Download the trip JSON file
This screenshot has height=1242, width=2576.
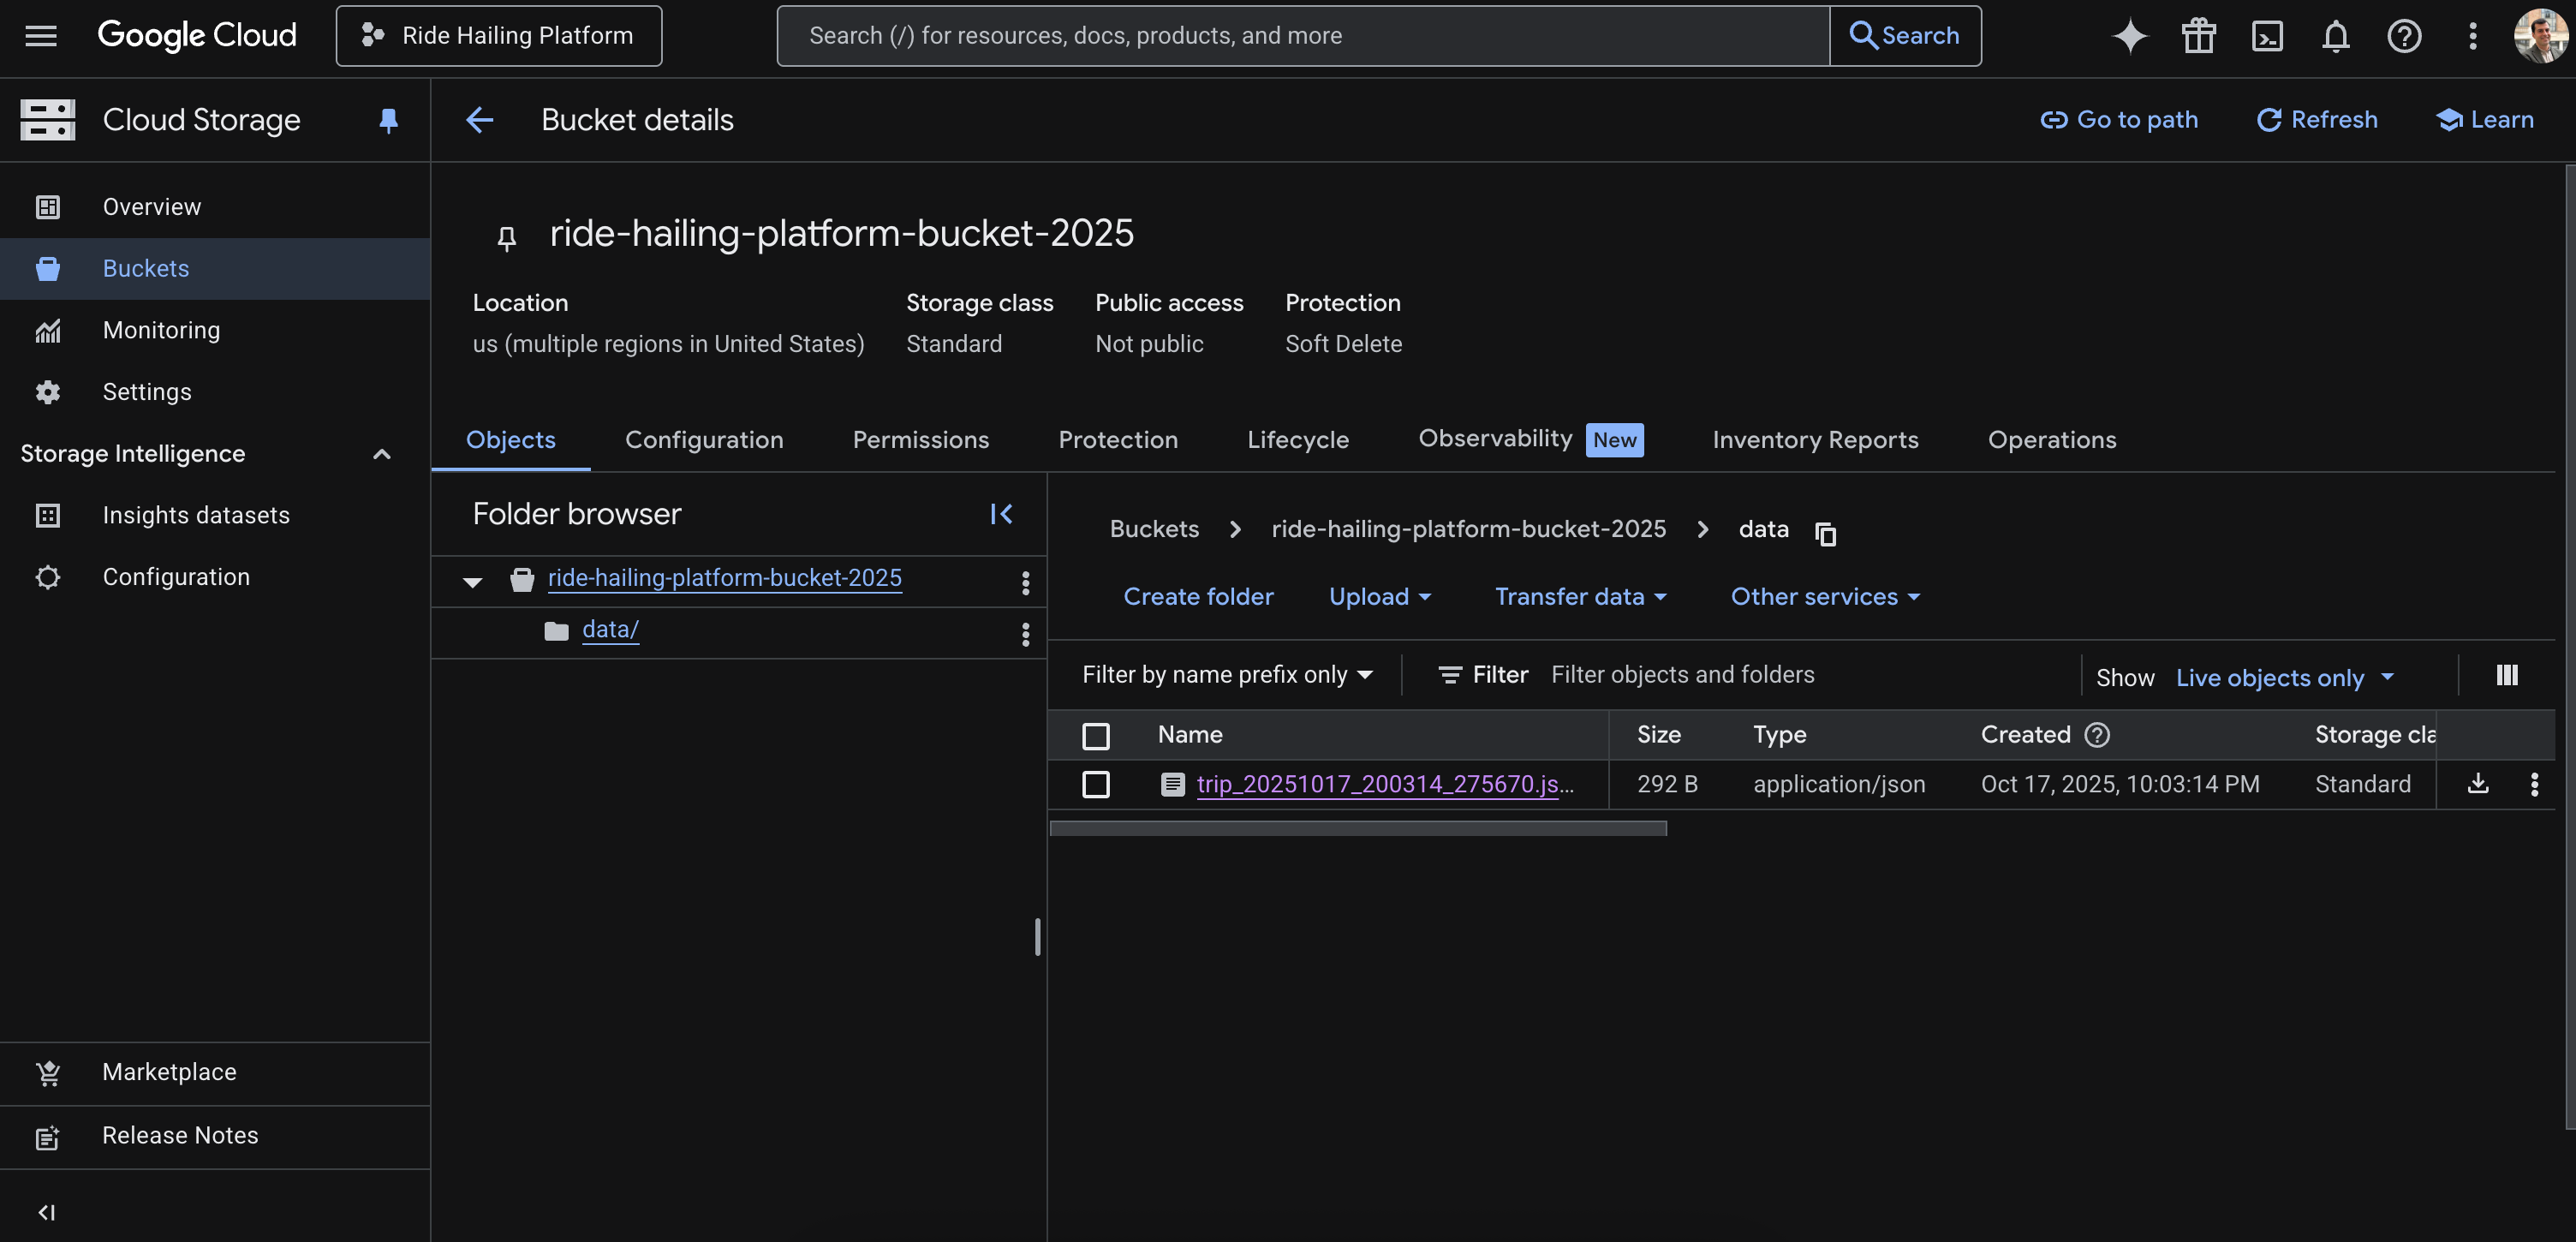click(2477, 783)
